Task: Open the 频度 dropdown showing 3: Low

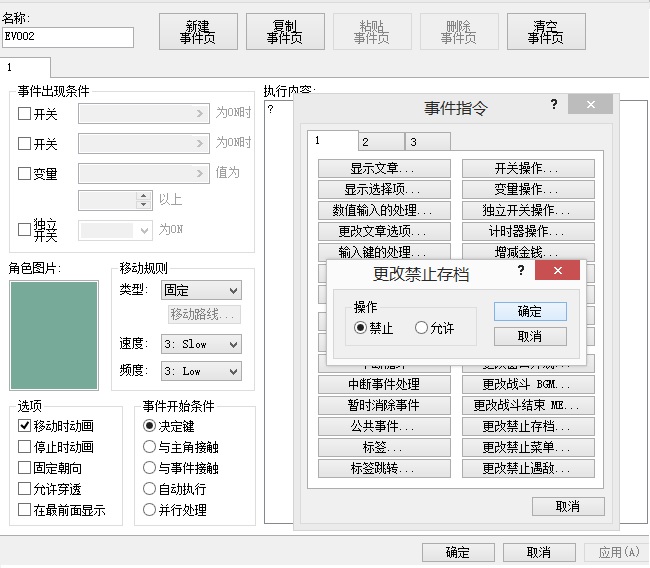Action: [201, 371]
